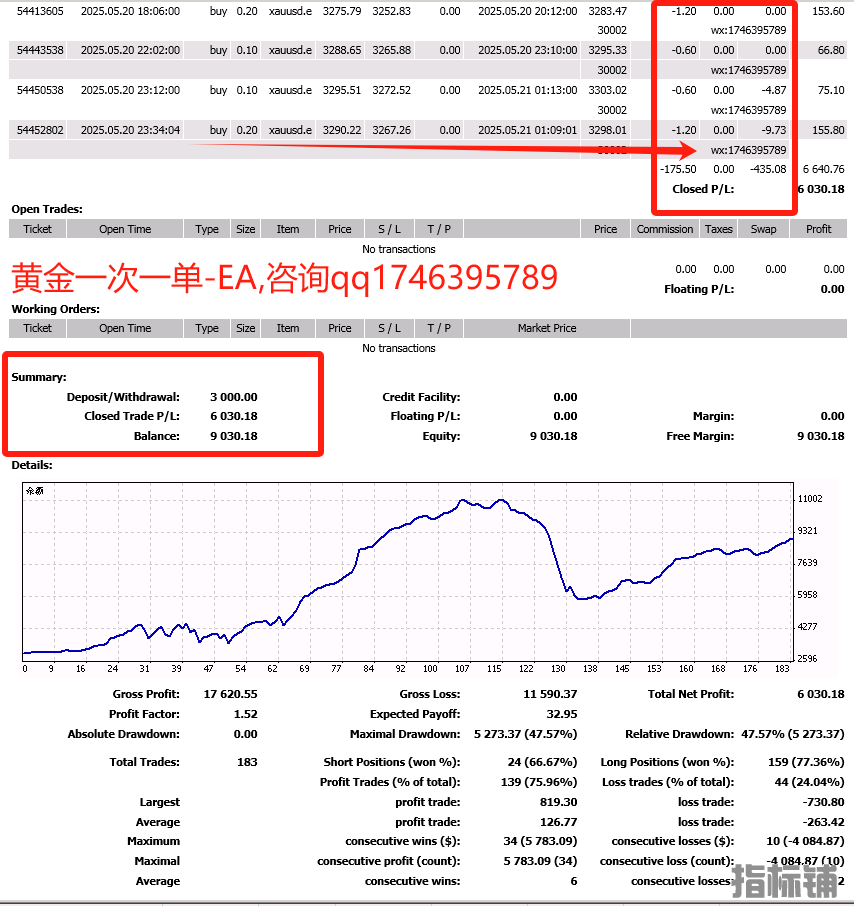This screenshot has width=854, height=906.
Task: Click total profit 6 640.76
Action: (823, 169)
